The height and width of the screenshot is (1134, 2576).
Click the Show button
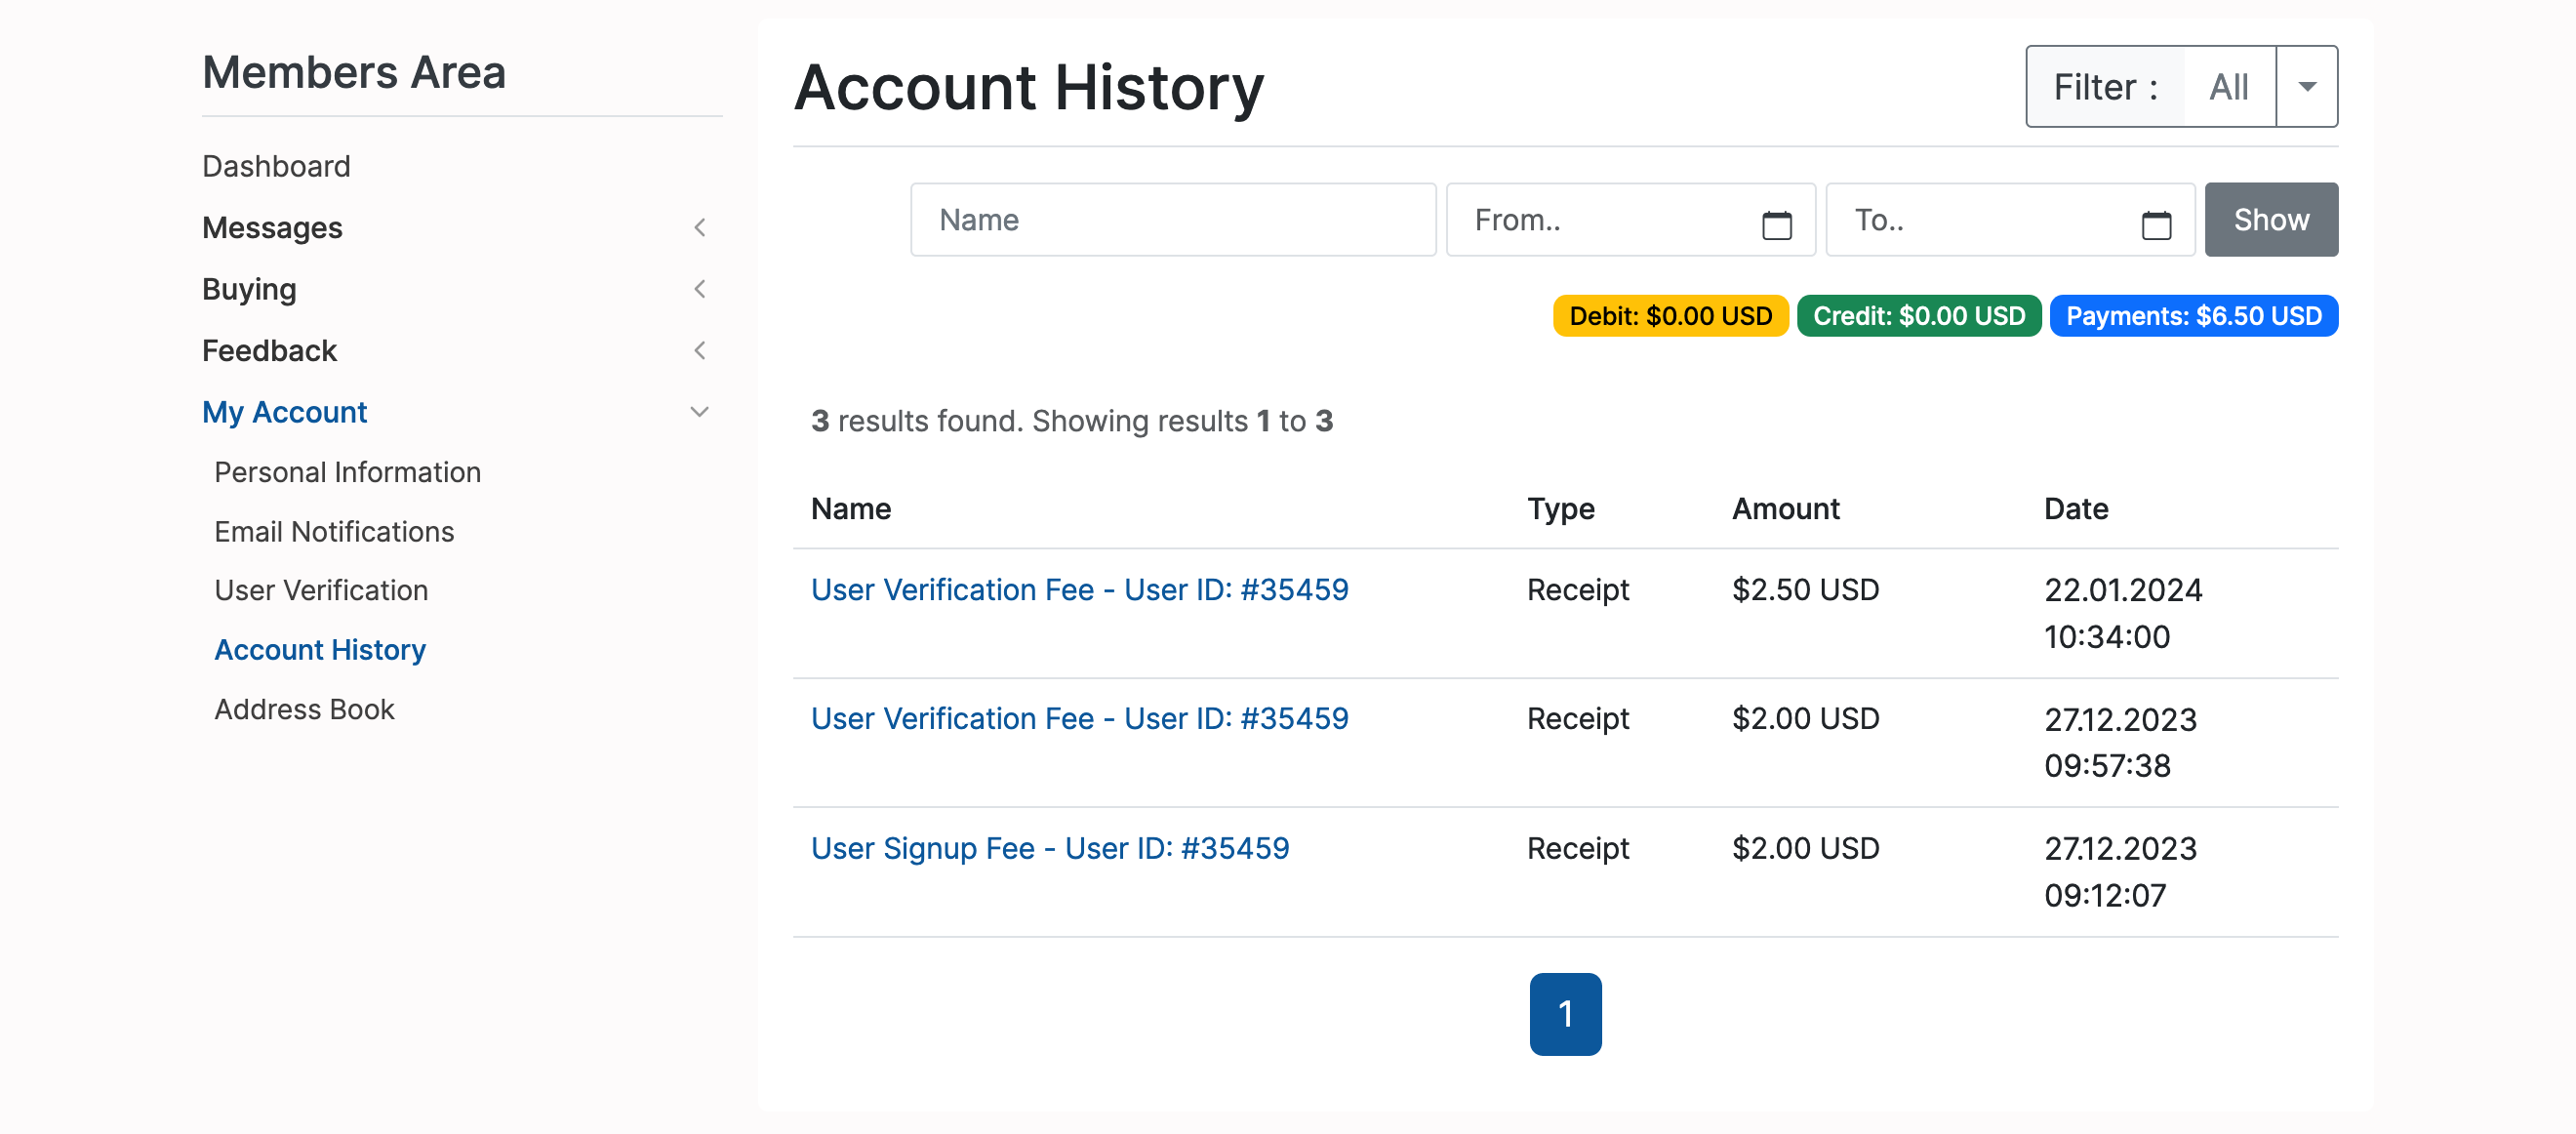click(2270, 220)
